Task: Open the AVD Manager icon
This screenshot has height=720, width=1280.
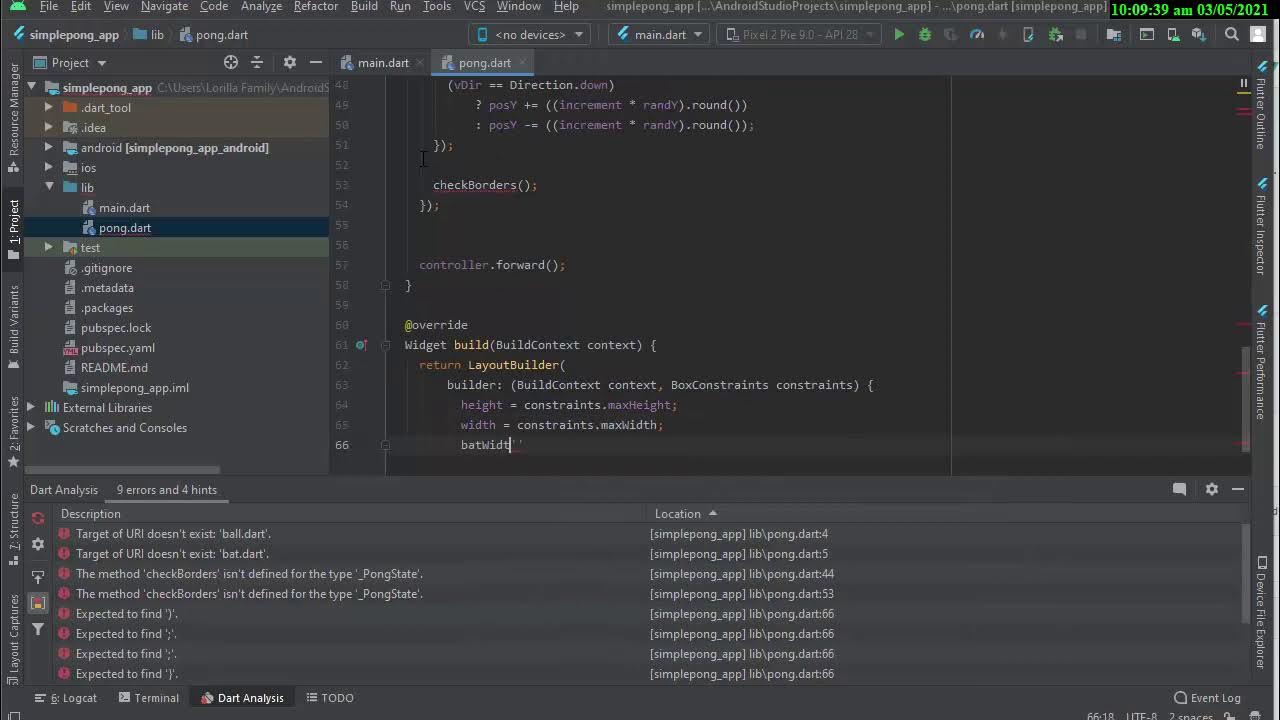Action: [1173, 34]
